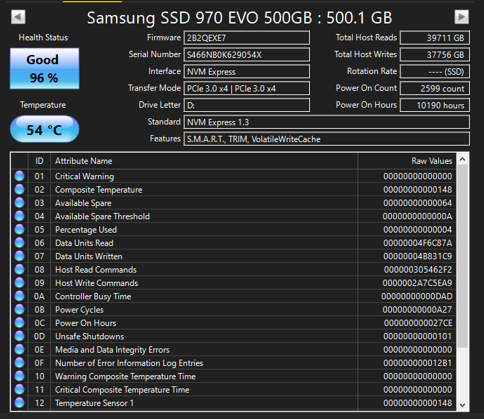Click status orb for Error Information Log Entries
Image resolution: width=484 pixels, height=419 pixels.
pos(20,363)
